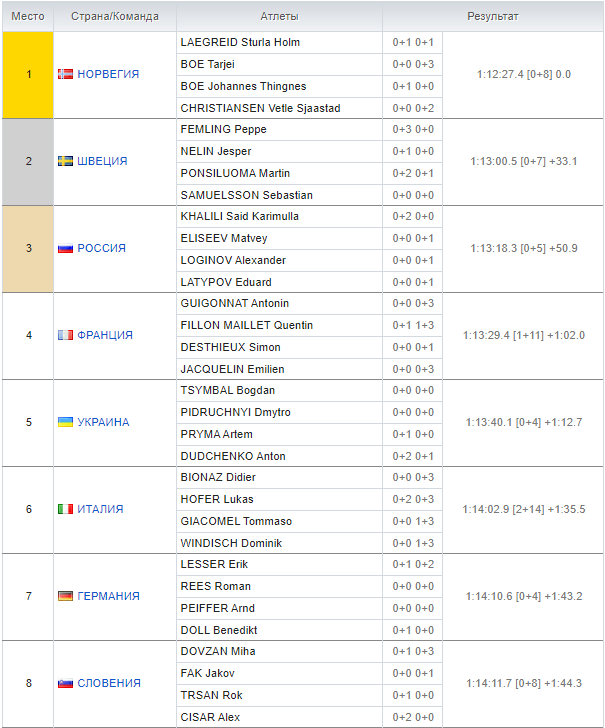Click the France flag icon

tap(65, 335)
